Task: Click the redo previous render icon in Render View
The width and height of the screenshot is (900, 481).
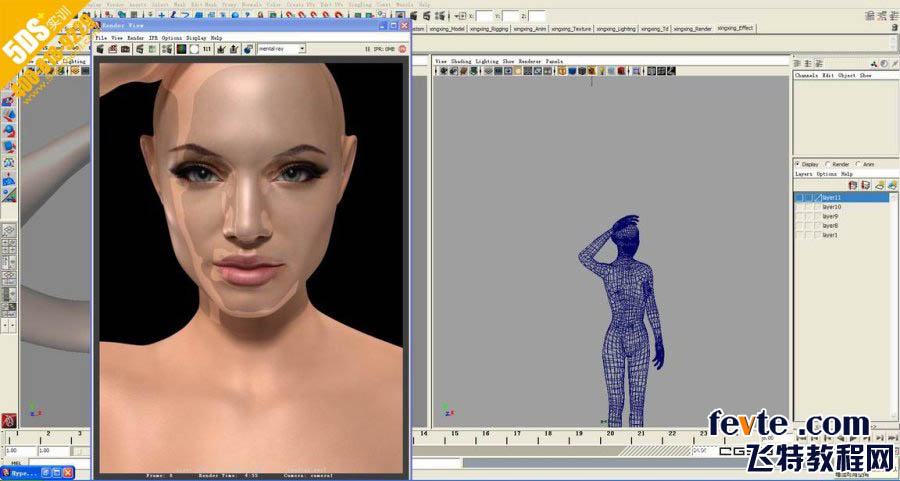Action: click(x=100, y=49)
